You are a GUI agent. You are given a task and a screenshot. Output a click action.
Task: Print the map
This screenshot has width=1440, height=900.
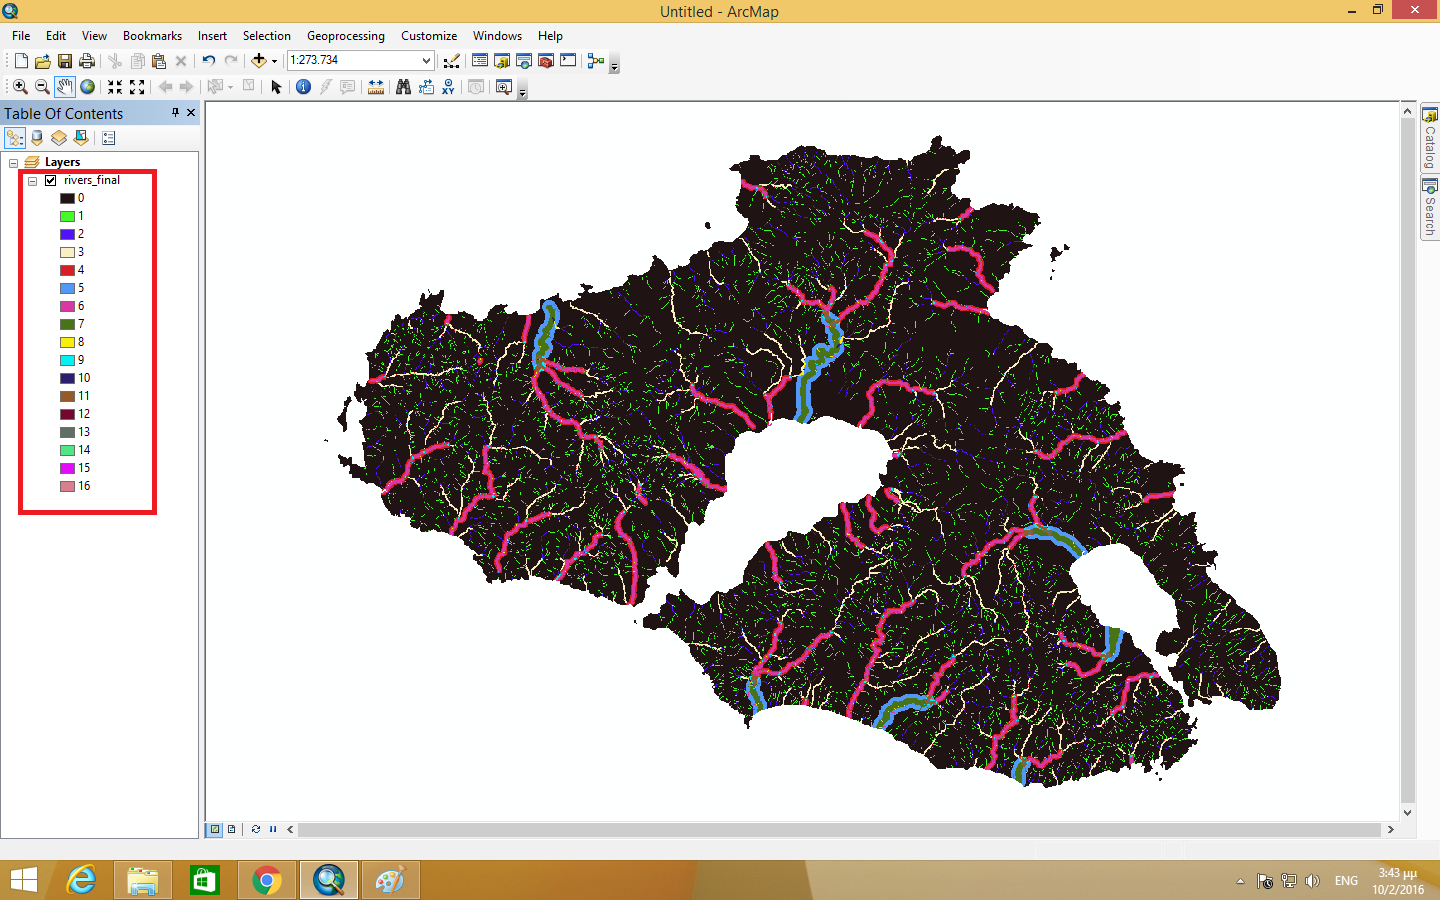pyautogui.click(x=87, y=61)
